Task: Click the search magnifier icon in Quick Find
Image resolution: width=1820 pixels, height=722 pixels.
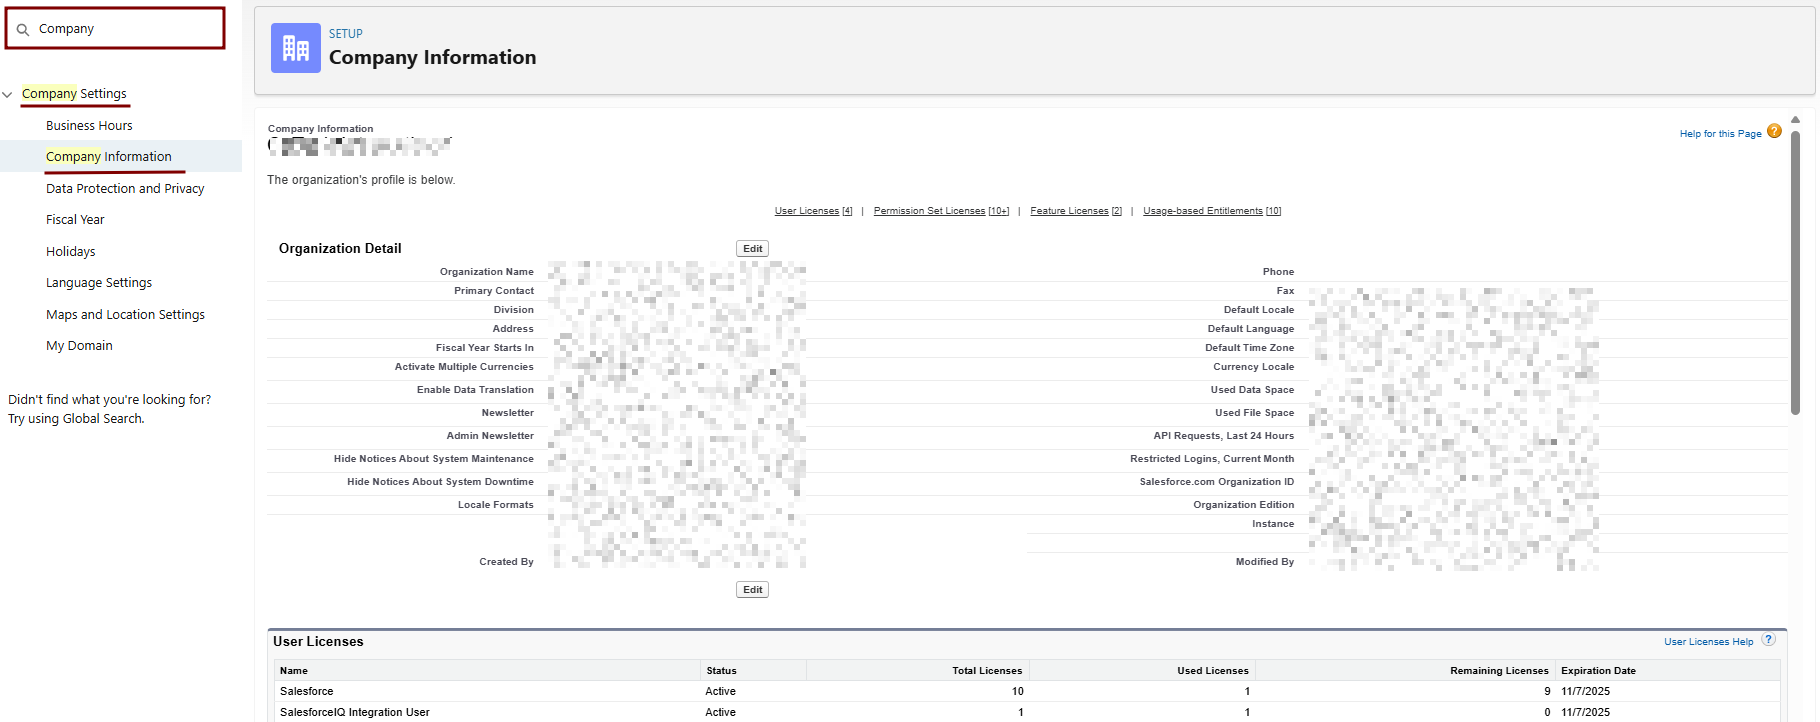Action: 23,30
